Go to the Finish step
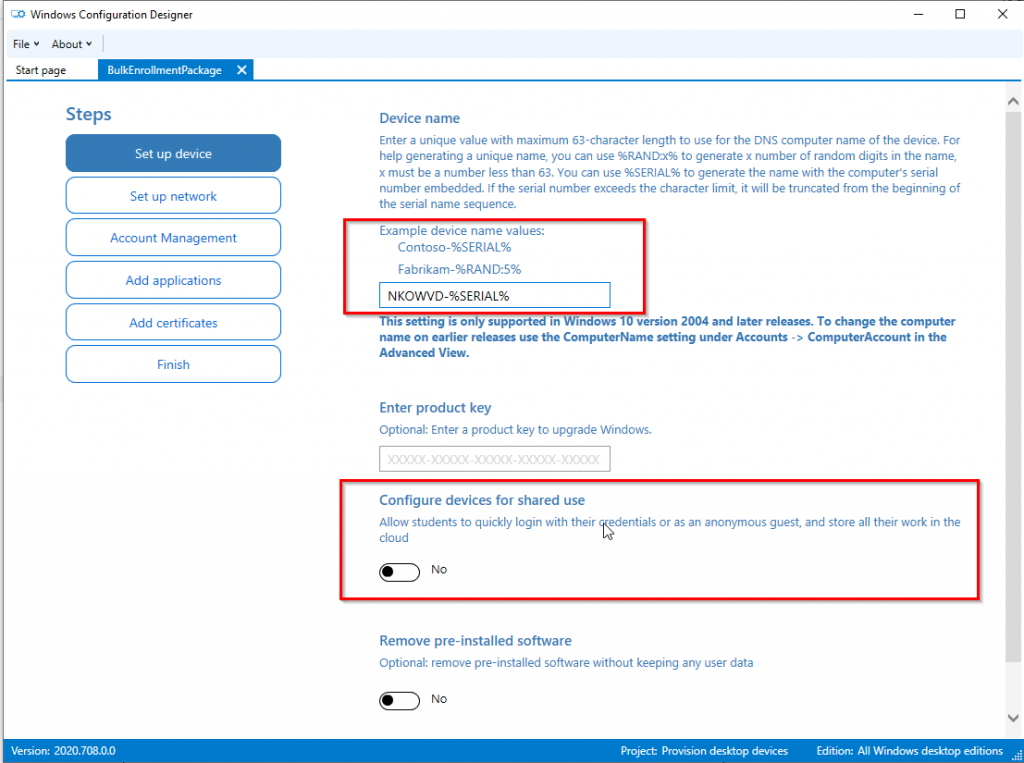Image resolution: width=1024 pixels, height=763 pixels. (x=173, y=365)
